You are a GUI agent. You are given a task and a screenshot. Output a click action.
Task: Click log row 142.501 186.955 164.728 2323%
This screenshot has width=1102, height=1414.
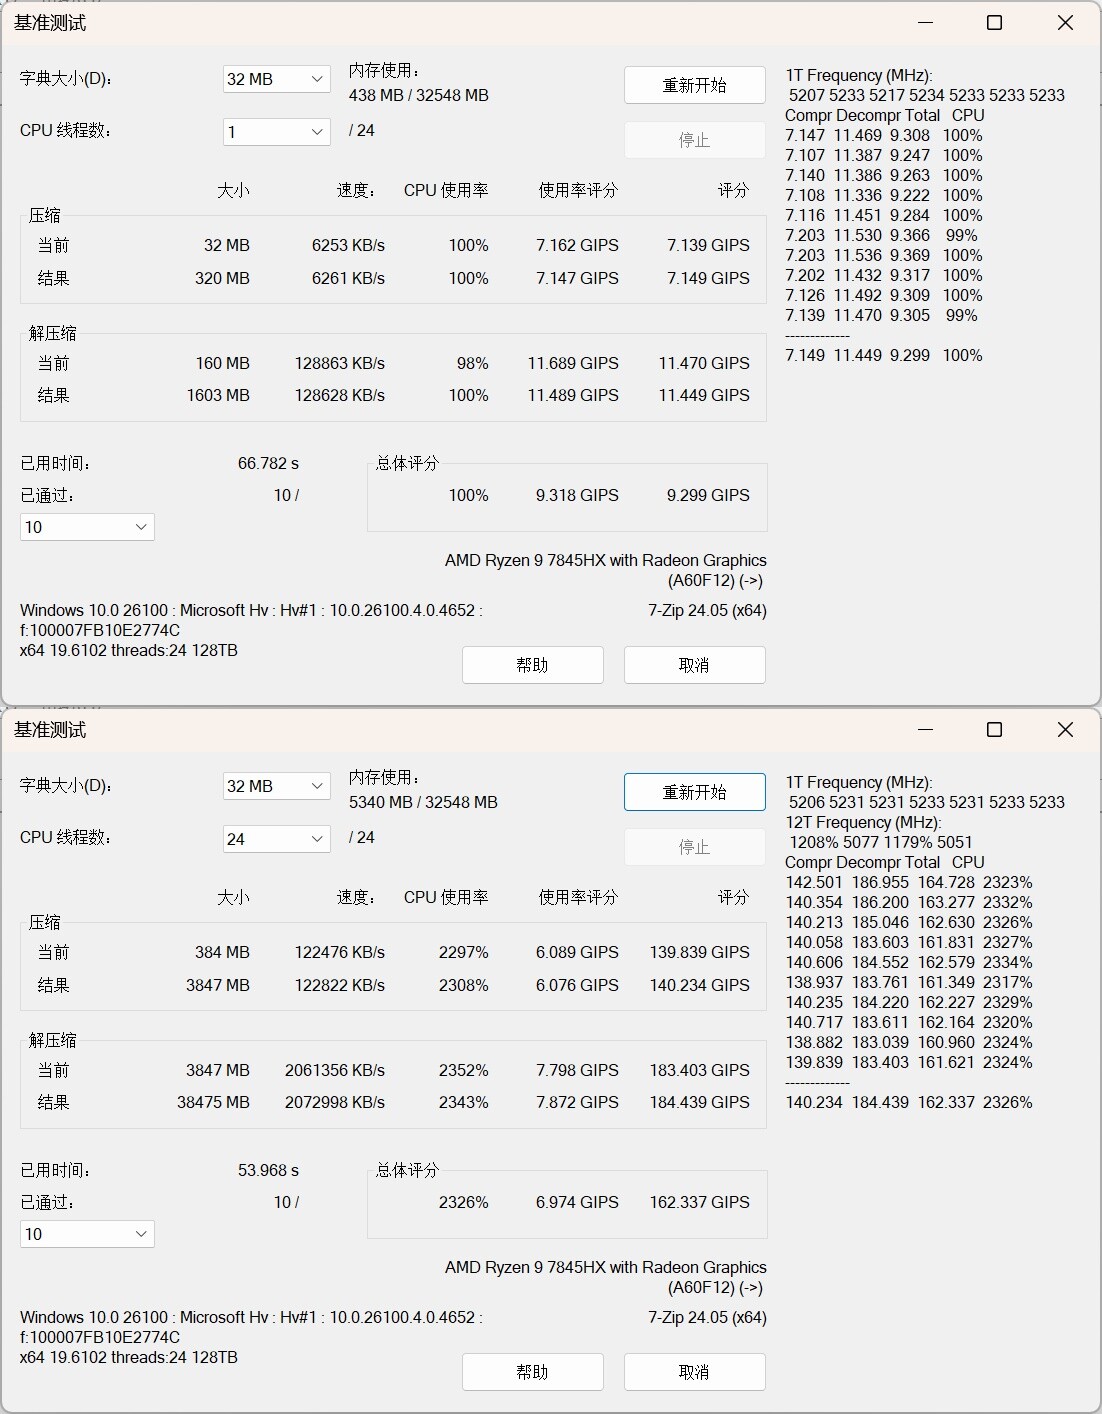(x=909, y=882)
